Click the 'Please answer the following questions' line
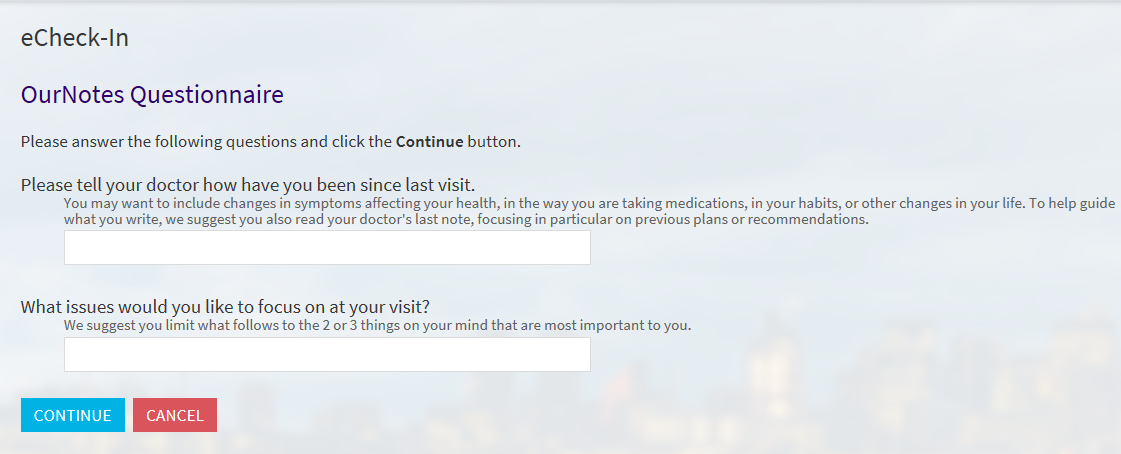The height and width of the screenshot is (454, 1121). point(271,142)
